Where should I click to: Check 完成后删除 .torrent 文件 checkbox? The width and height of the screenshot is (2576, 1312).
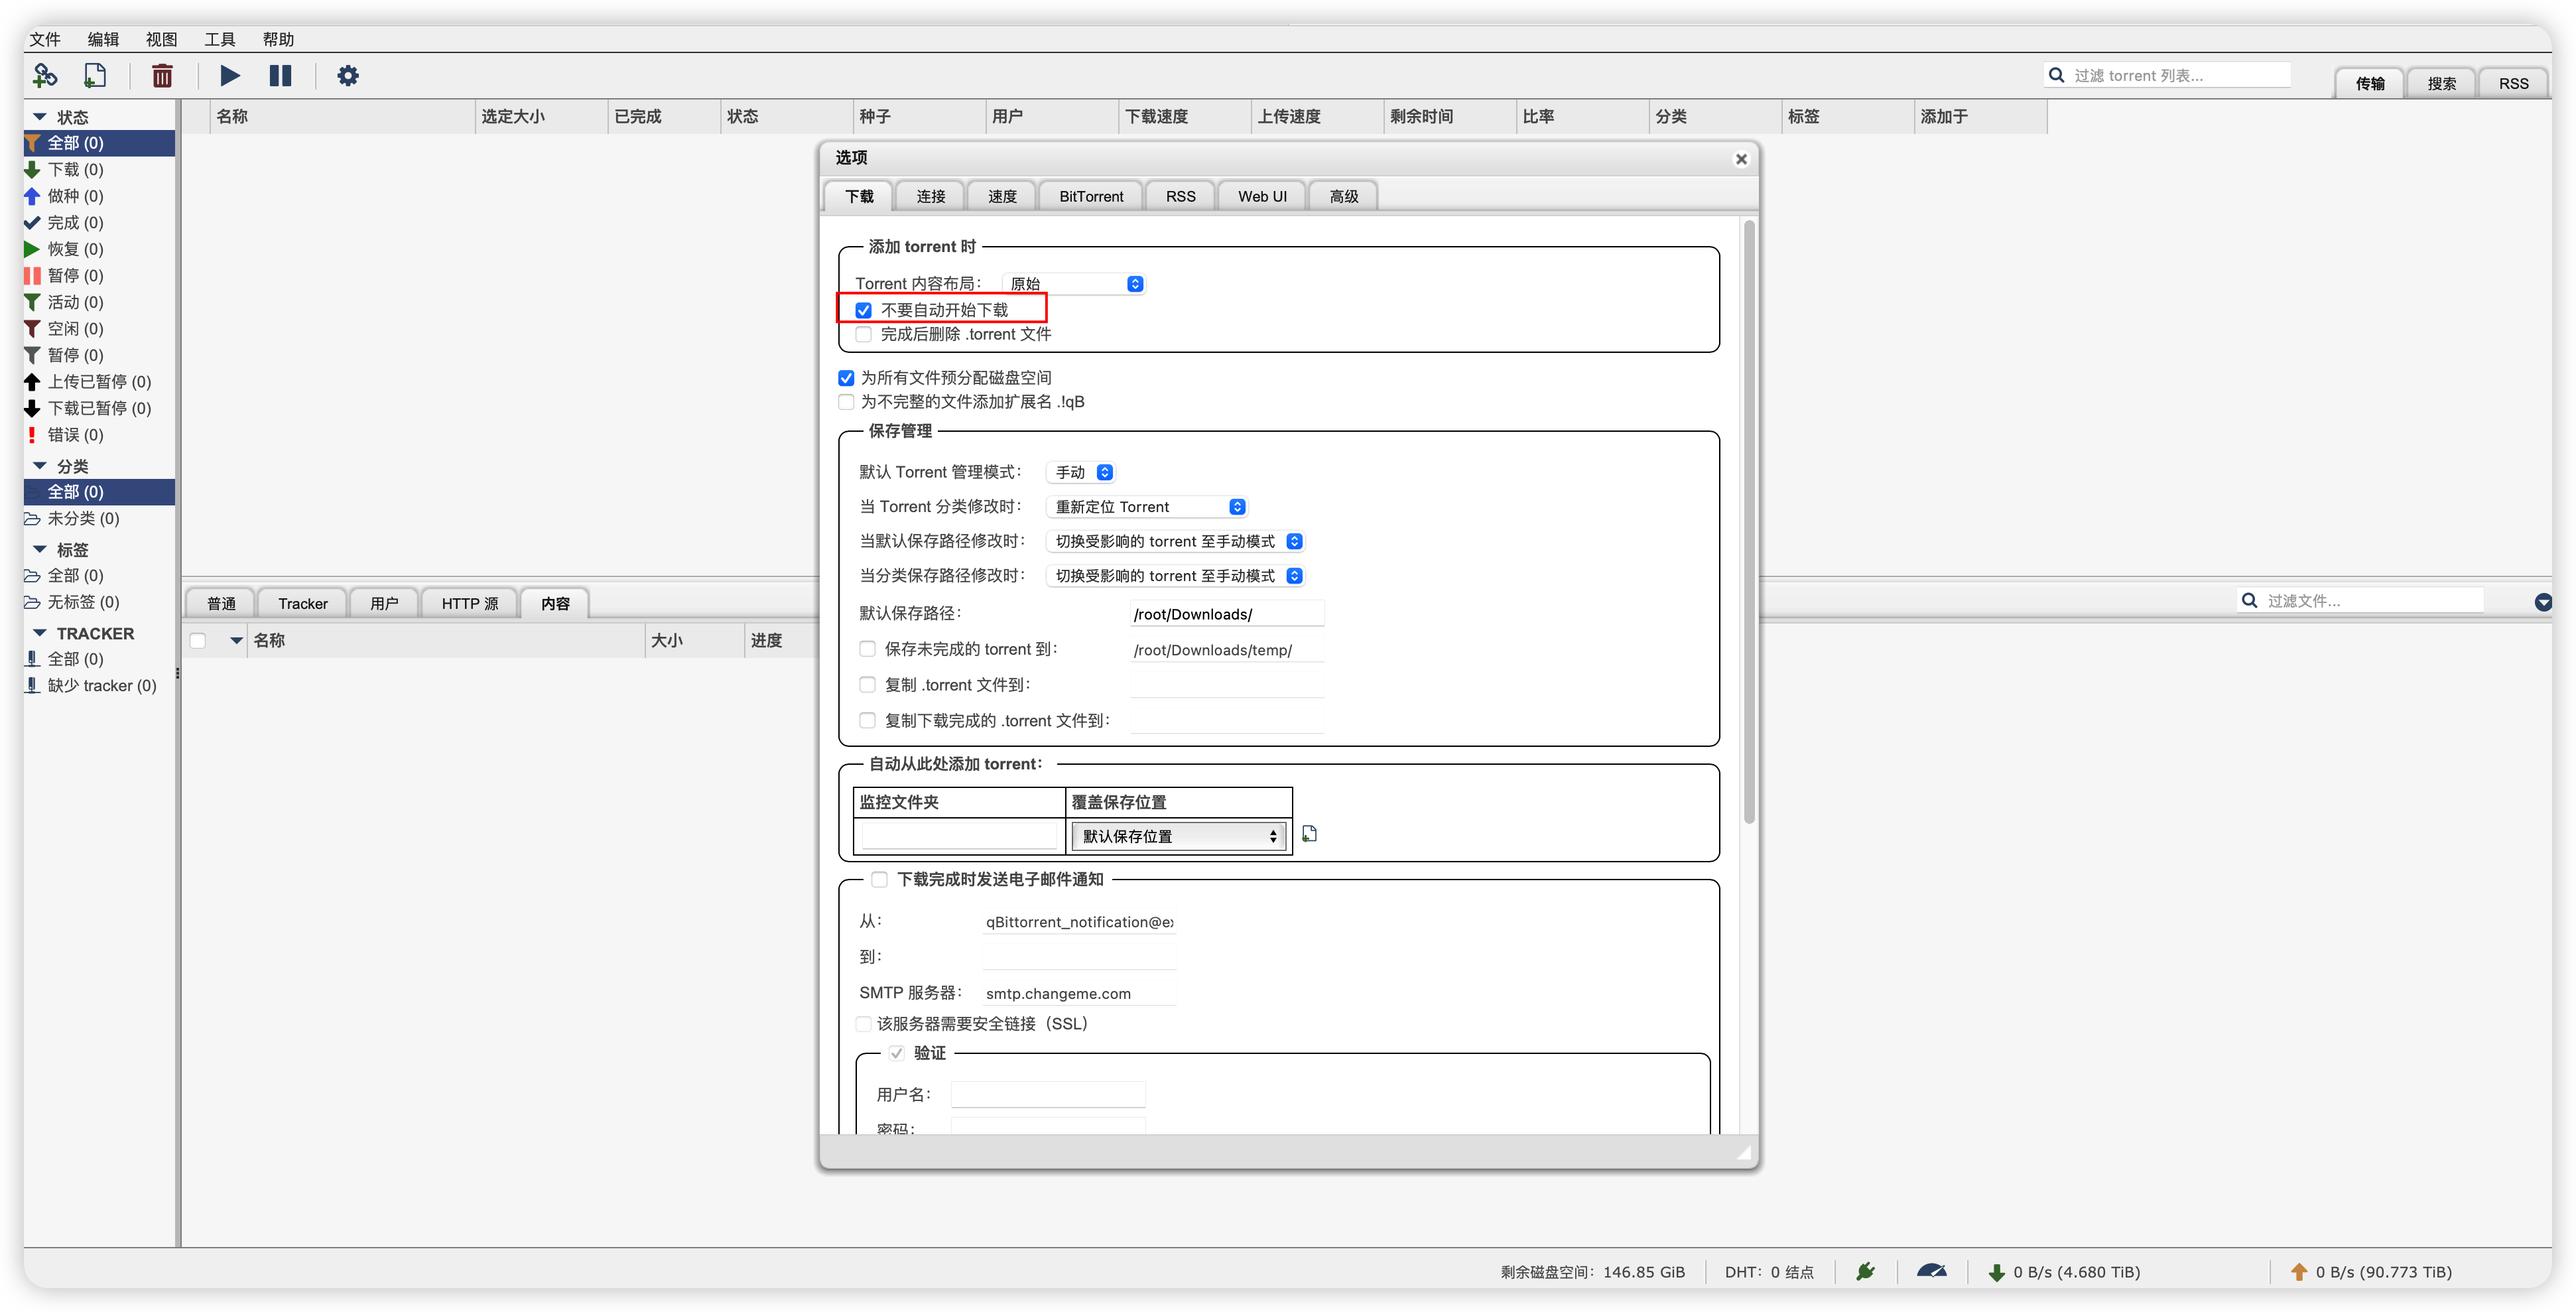coord(863,334)
